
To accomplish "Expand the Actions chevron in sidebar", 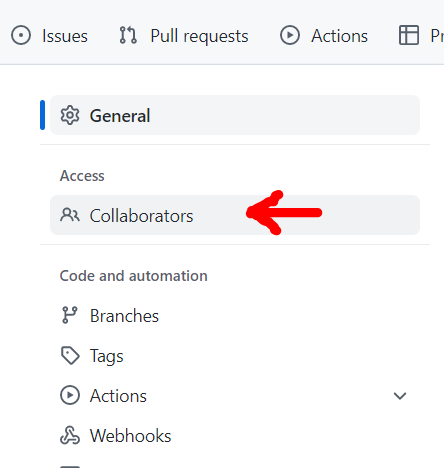I will (x=400, y=396).
